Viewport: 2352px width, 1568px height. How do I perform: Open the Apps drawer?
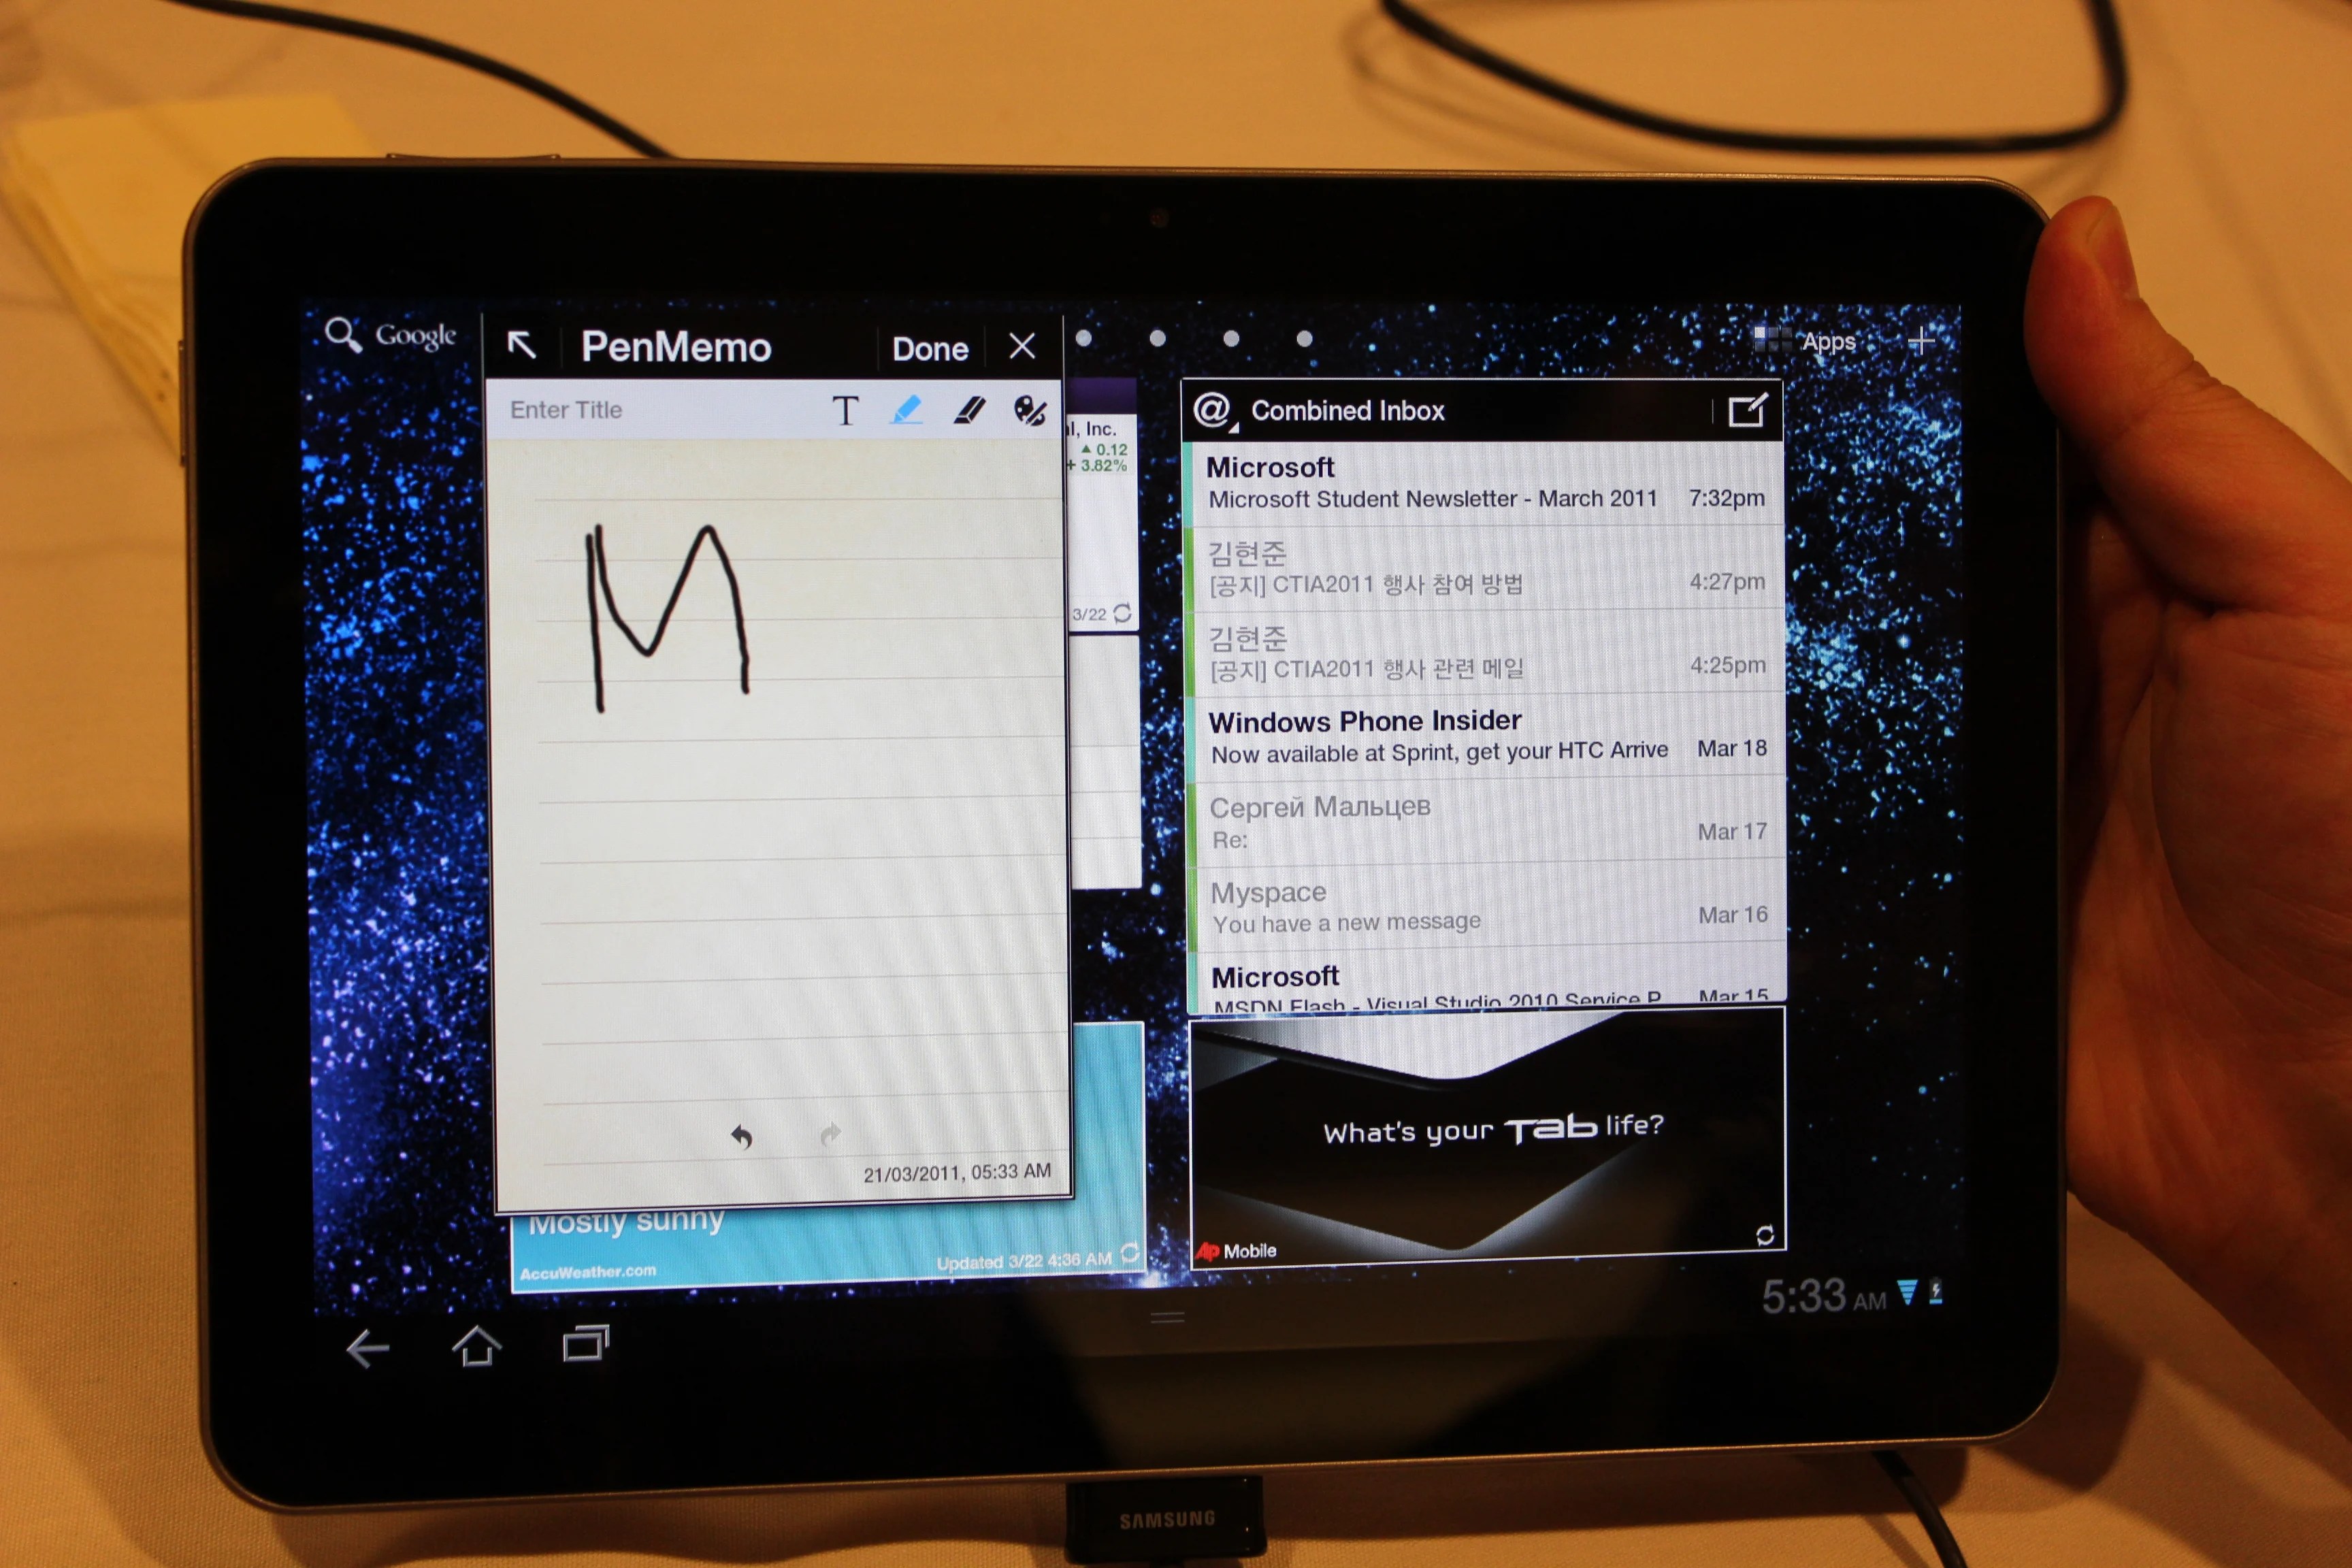click(1806, 341)
